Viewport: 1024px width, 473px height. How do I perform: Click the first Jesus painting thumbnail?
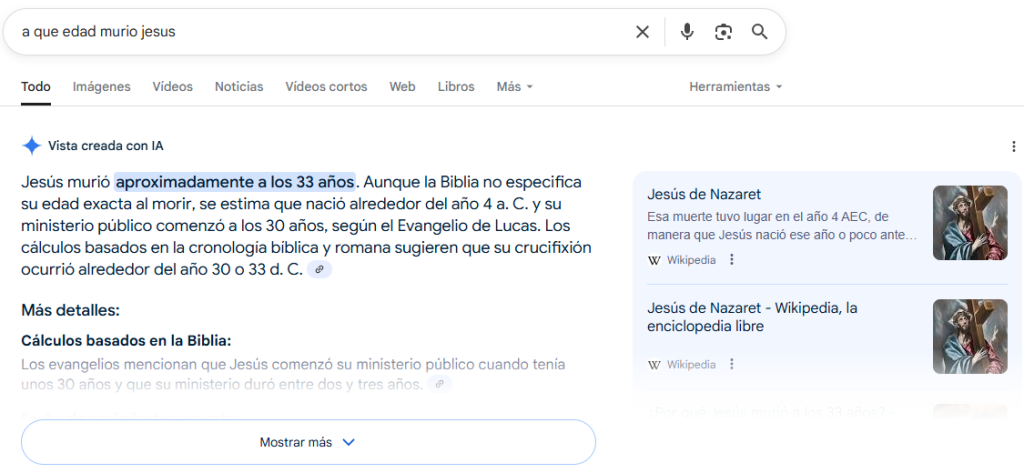tap(969, 223)
